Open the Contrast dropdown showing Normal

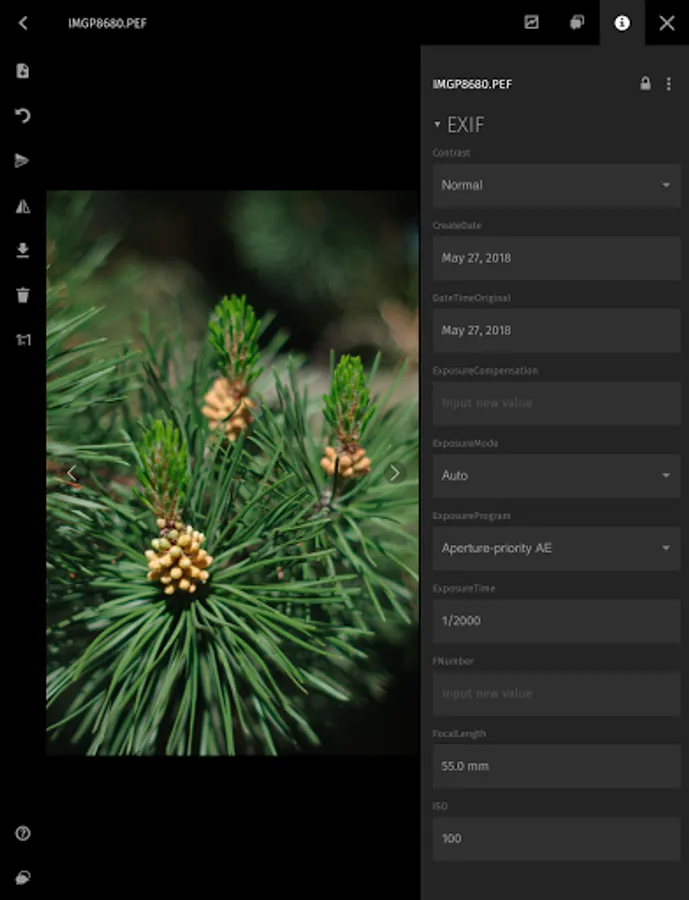556,185
